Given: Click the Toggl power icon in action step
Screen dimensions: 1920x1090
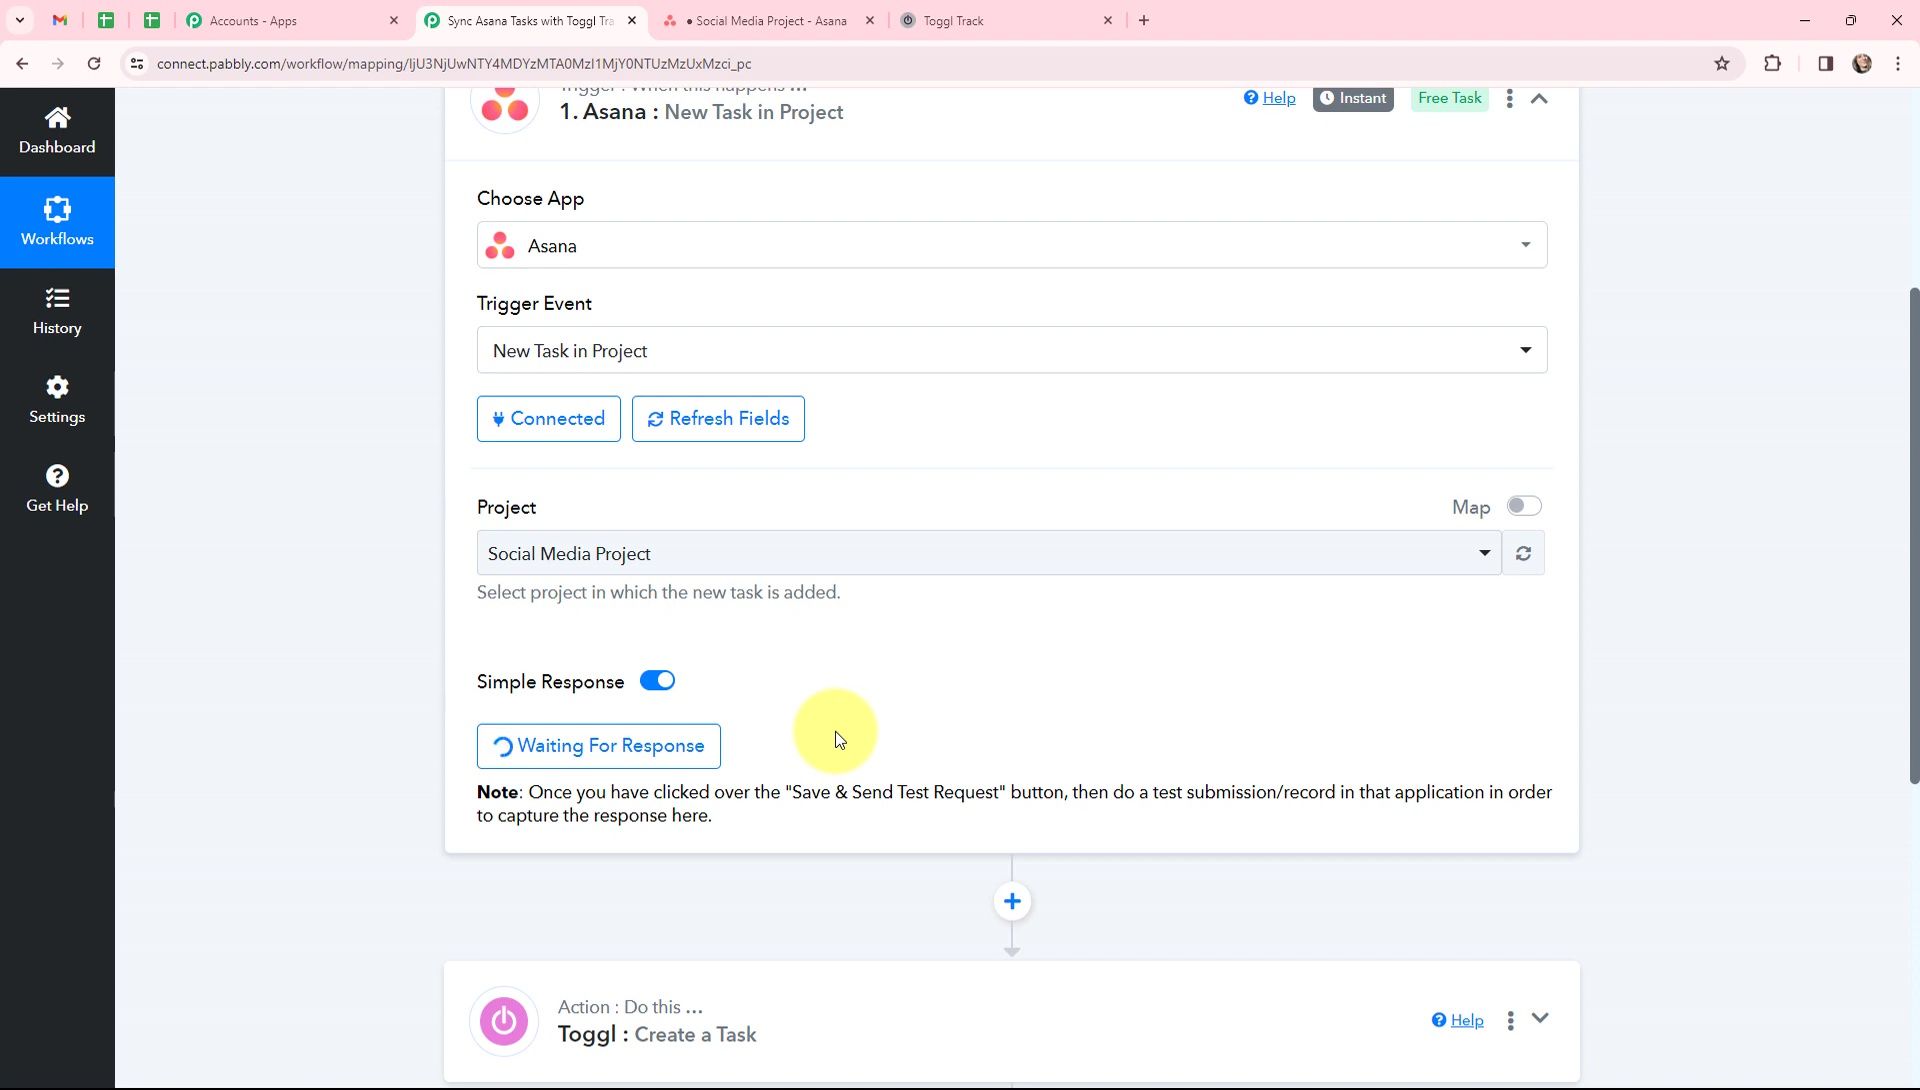Looking at the screenshot, I should point(504,1021).
